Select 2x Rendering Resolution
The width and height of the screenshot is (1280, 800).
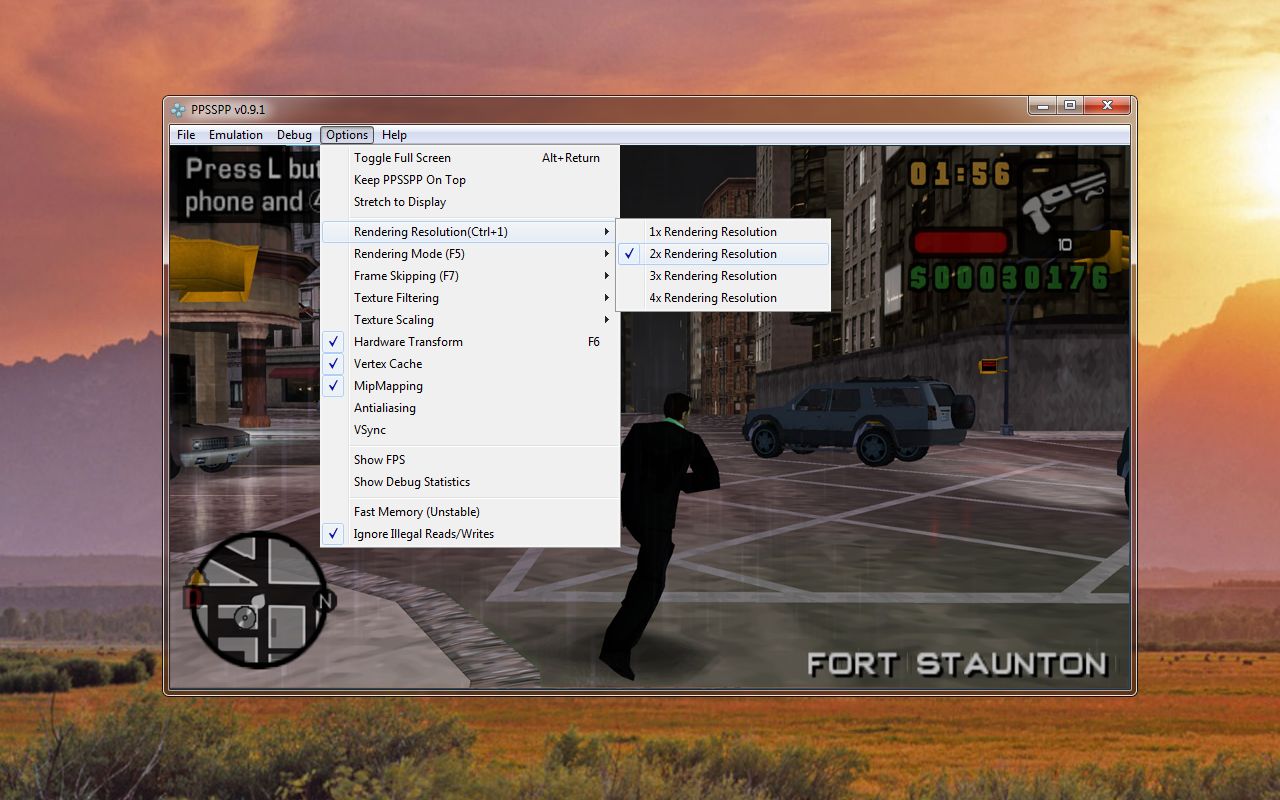point(723,254)
